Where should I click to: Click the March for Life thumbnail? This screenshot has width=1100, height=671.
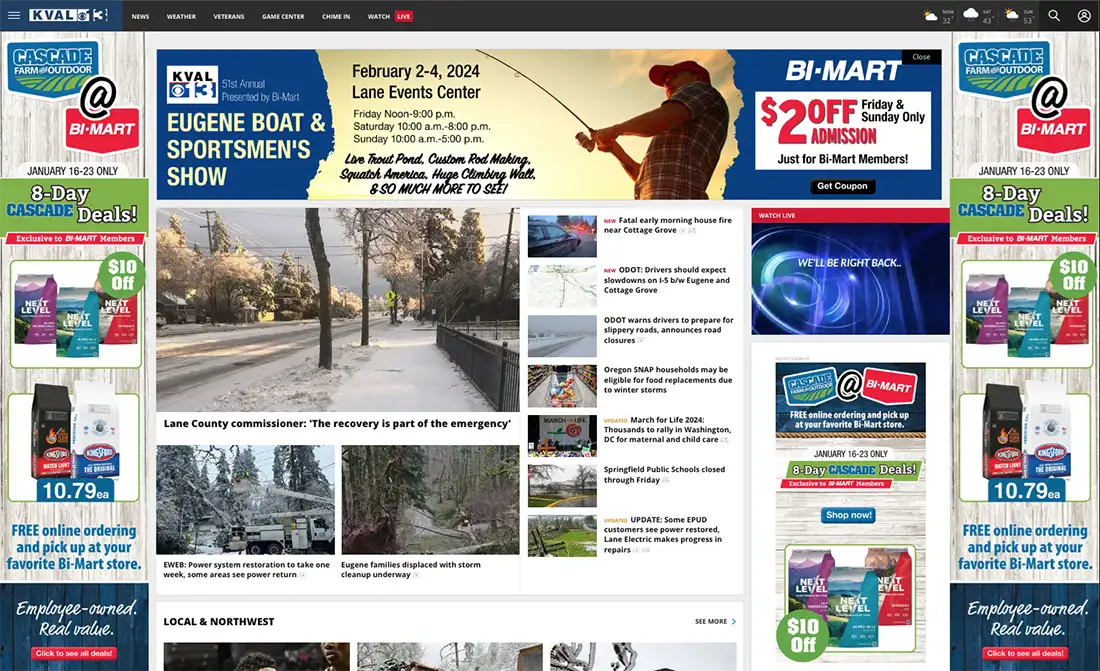pyautogui.click(x=562, y=436)
